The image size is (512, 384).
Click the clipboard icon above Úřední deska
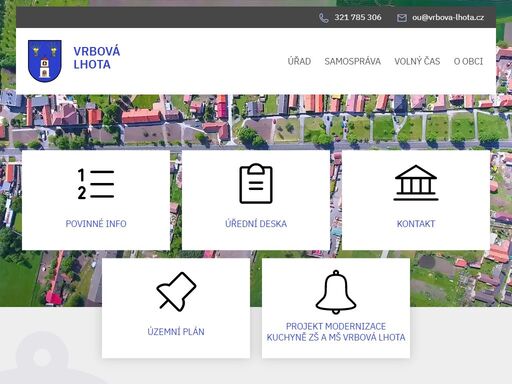click(256, 183)
